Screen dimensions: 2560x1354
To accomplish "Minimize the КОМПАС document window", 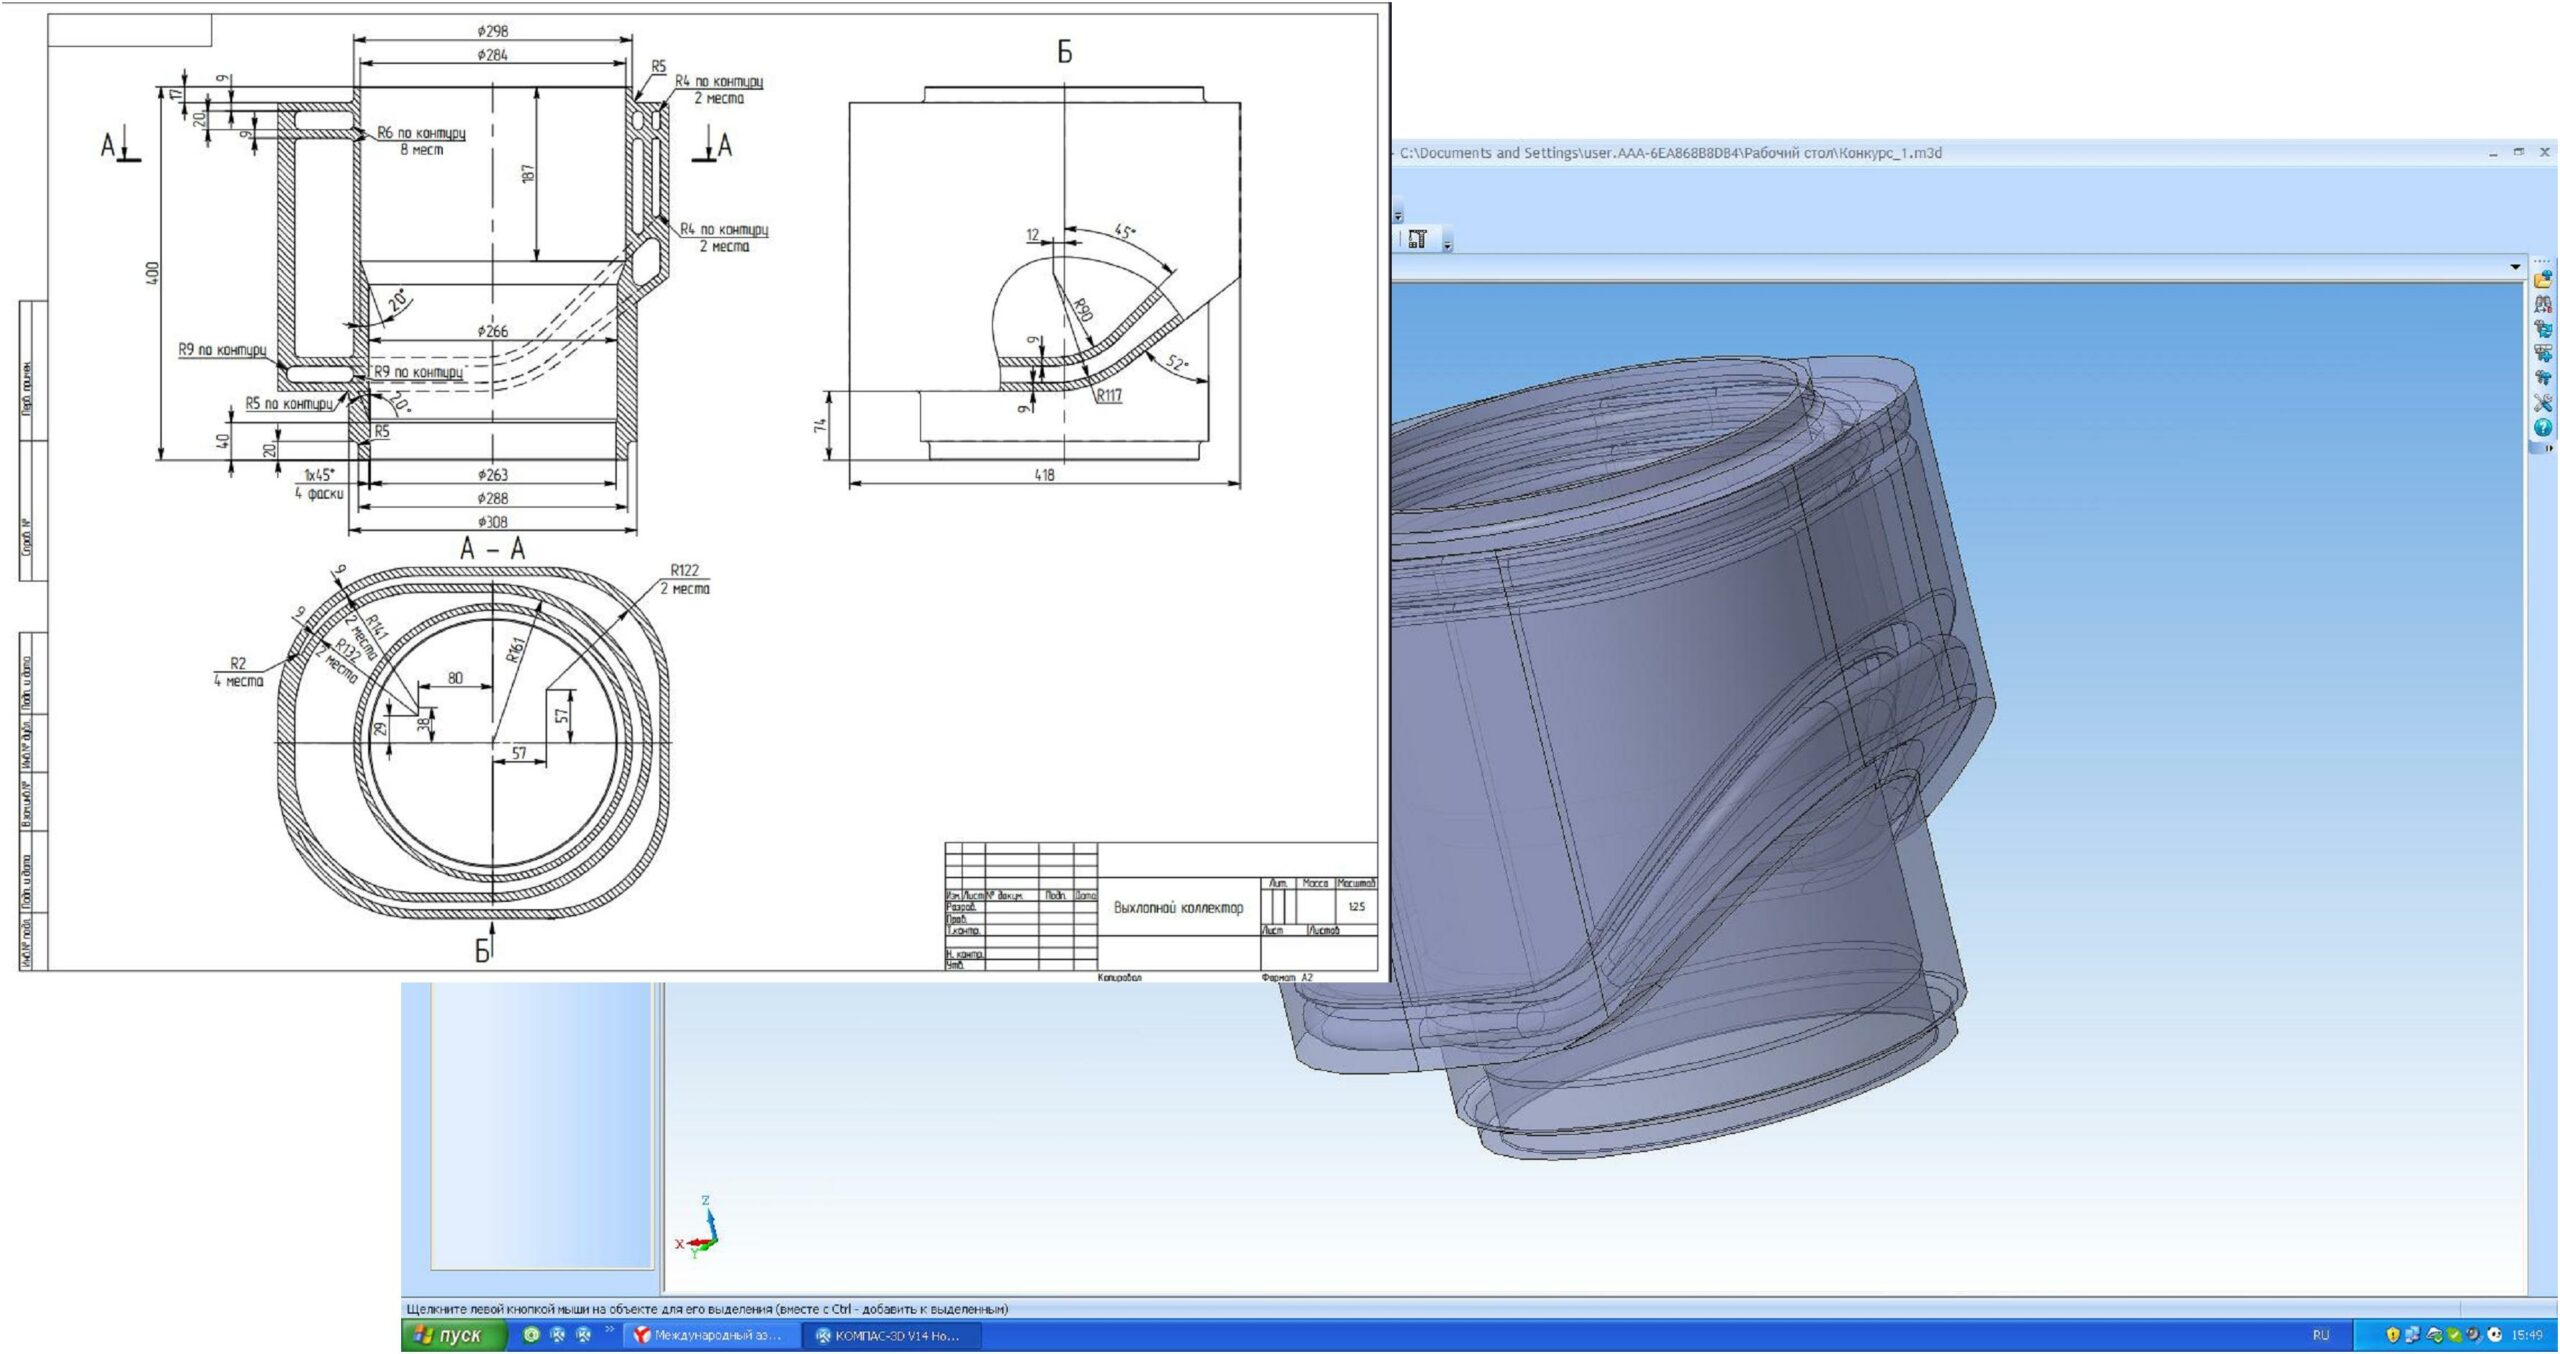I will pyautogui.click(x=2494, y=153).
